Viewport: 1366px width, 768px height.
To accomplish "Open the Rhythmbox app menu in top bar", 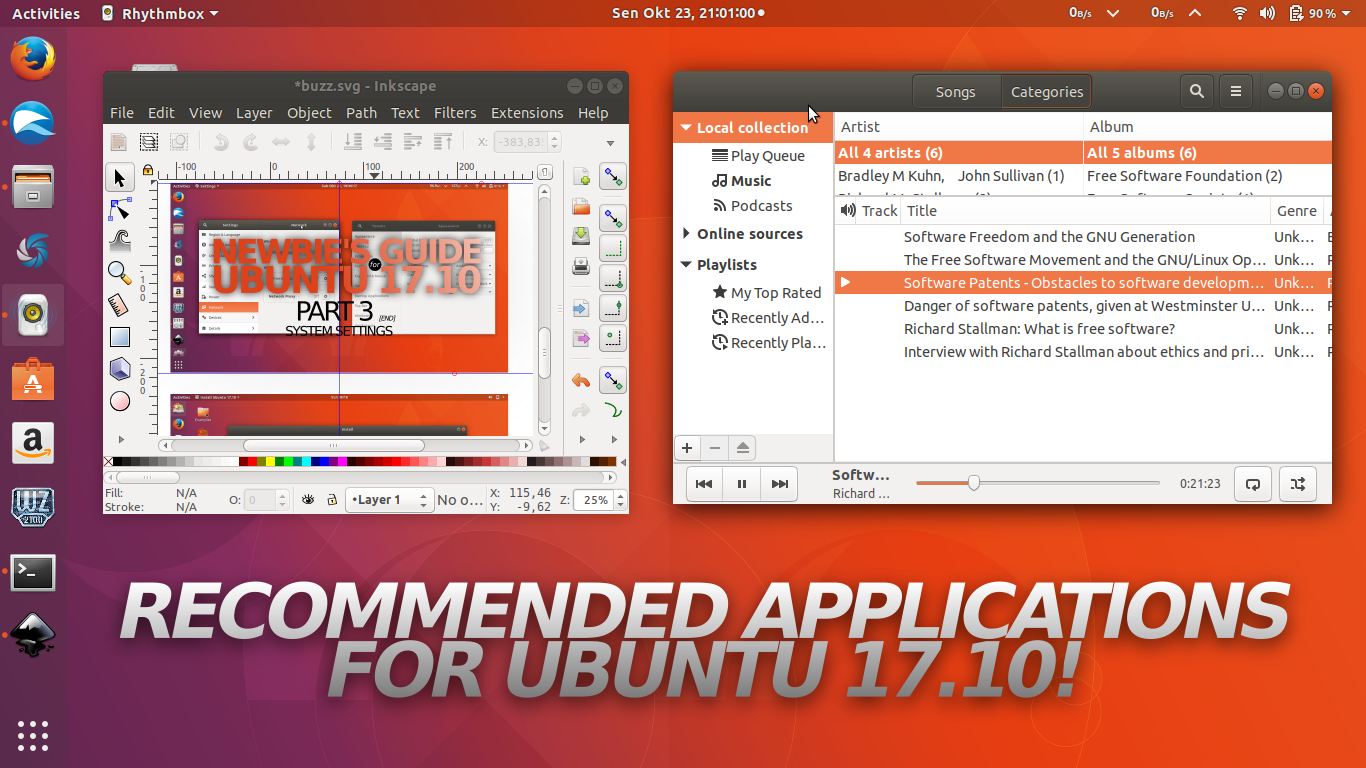I will [160, 14].
